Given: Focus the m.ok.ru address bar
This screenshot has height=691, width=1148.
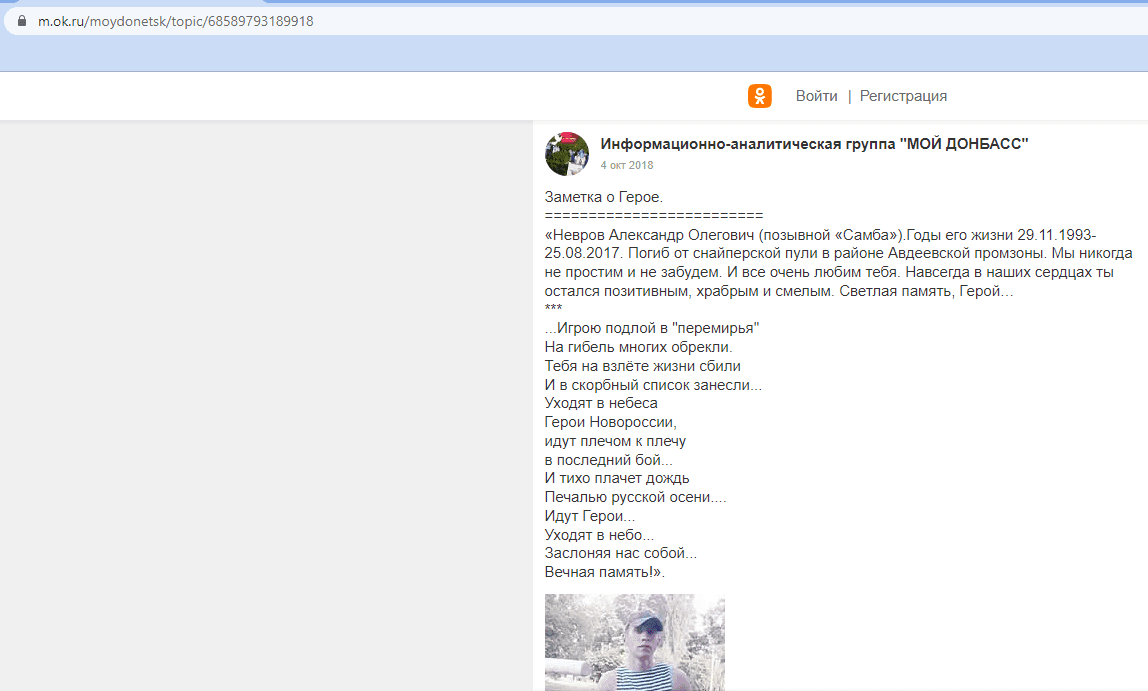Looking at the screenshot, I should click(x=578, y=21).
